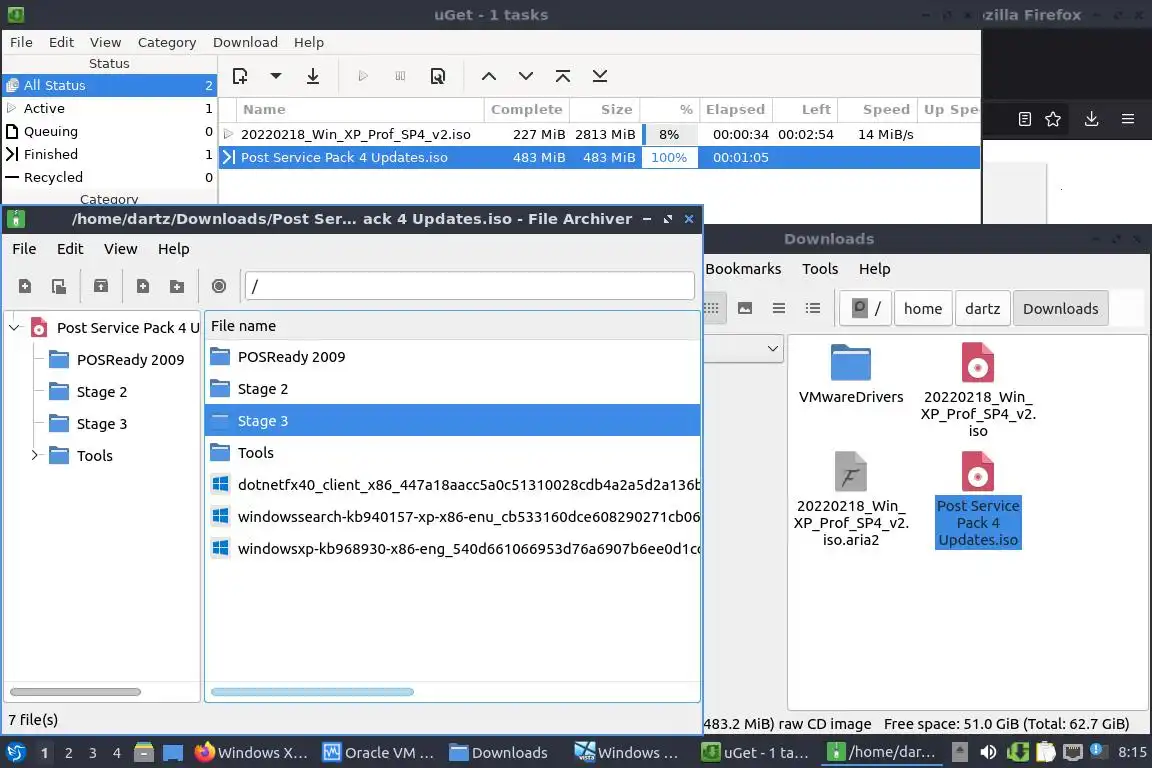Screen dimensions: 1152x768
Task: Switch Downloads window to detailed list view
Action: click(x=813, y=309)
